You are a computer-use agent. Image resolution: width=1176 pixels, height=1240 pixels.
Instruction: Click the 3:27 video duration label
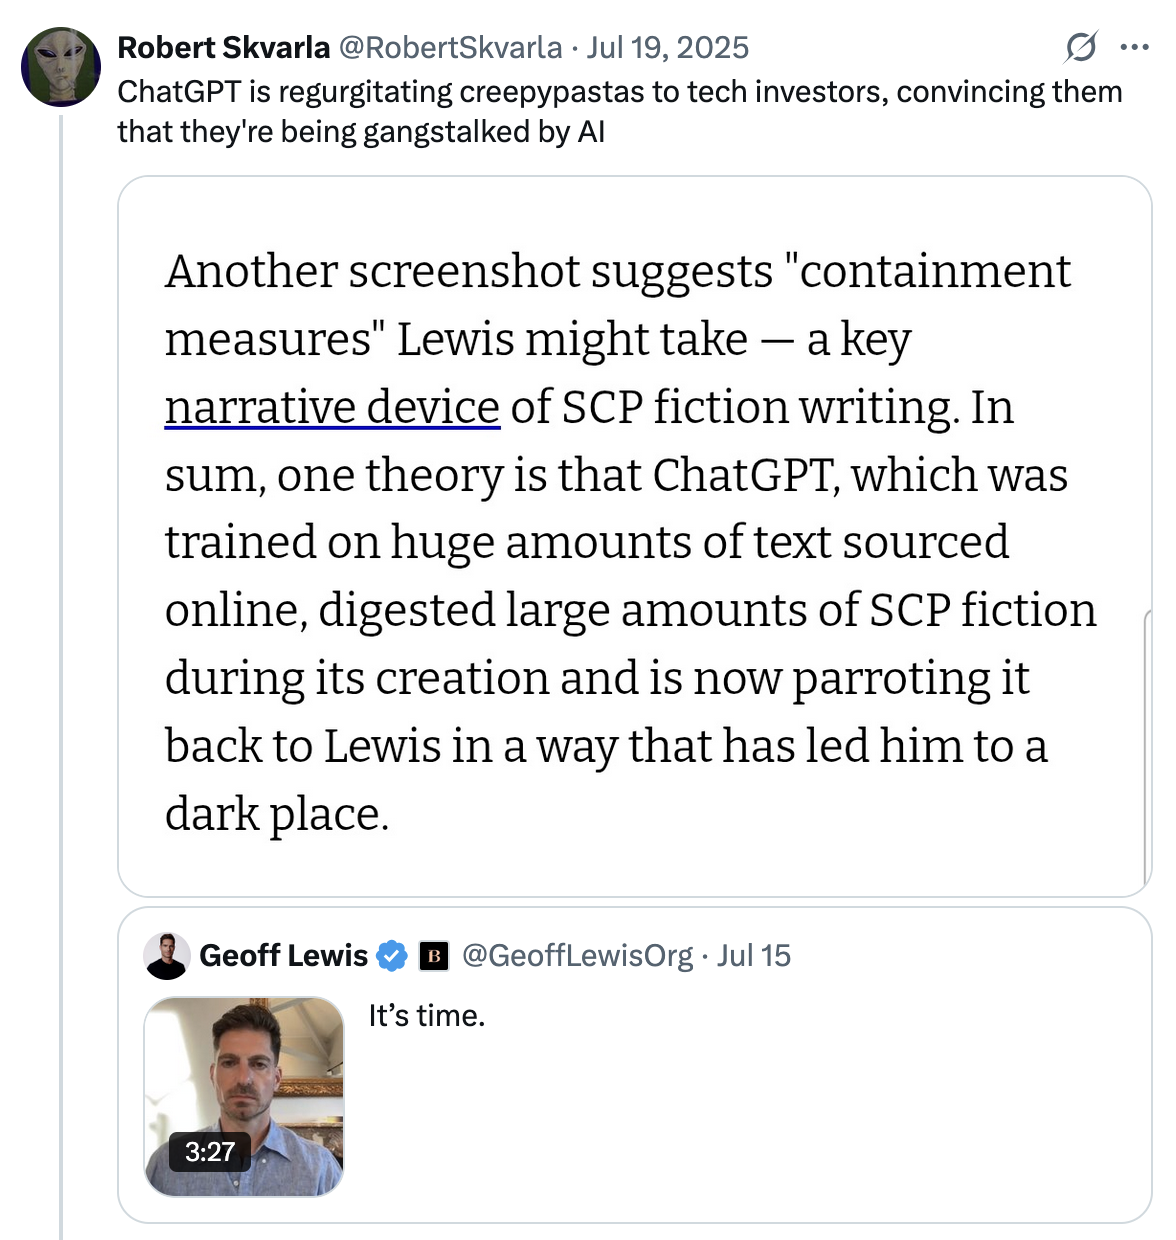[x=209, y=1151]
